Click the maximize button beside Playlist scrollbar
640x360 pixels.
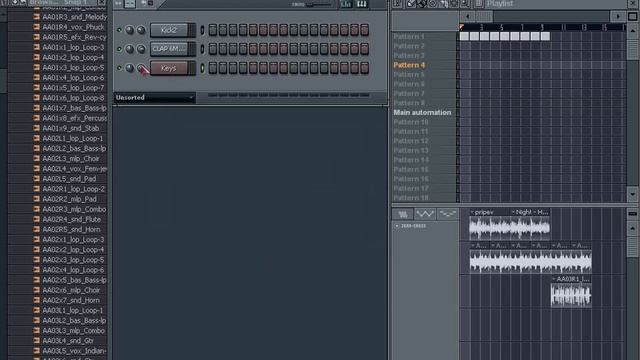point(632,16)
